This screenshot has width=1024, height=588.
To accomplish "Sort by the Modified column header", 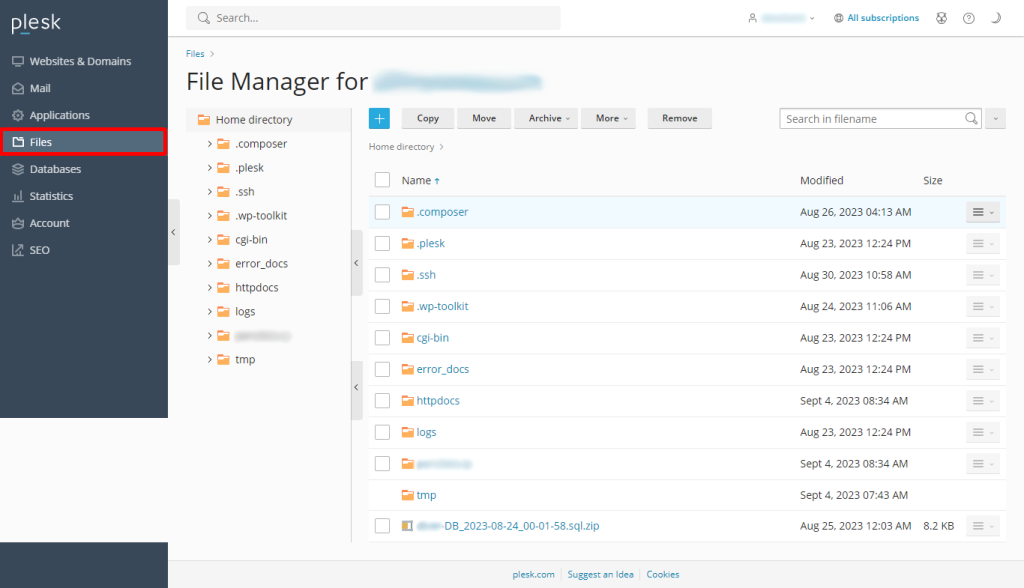I will tap(821, 180).
